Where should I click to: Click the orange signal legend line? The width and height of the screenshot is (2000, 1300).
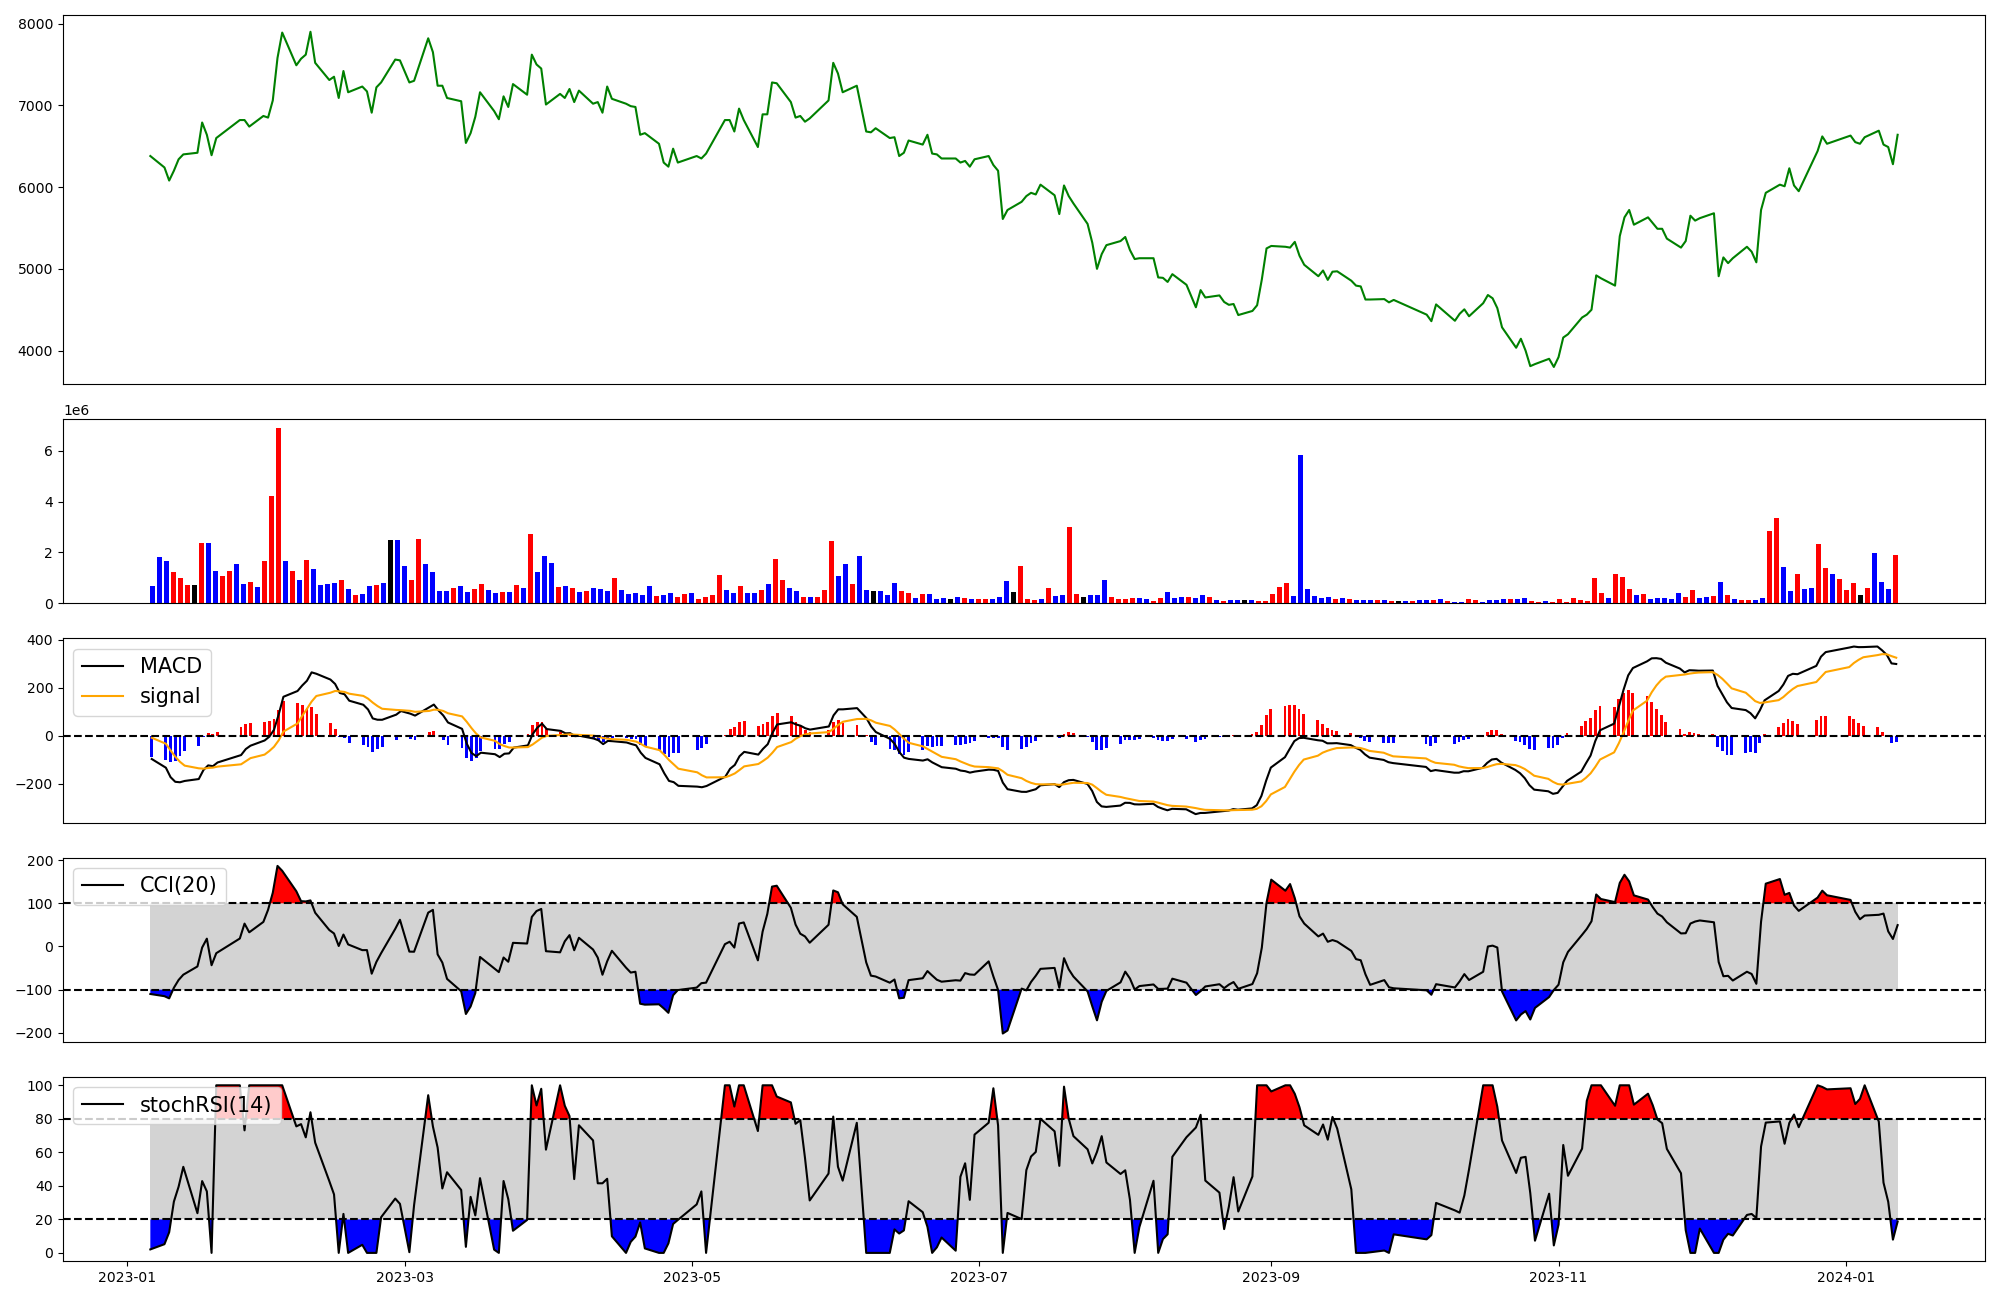tap(102, 696)
